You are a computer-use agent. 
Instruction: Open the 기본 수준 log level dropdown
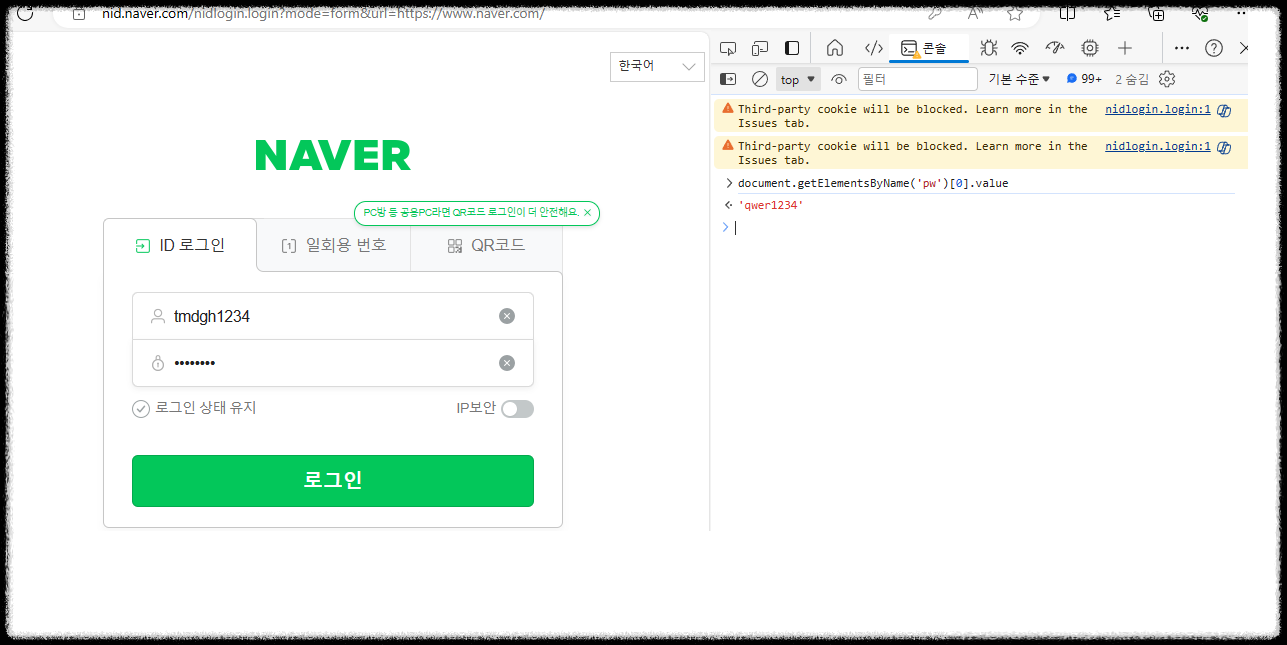tap(1019, 79)
